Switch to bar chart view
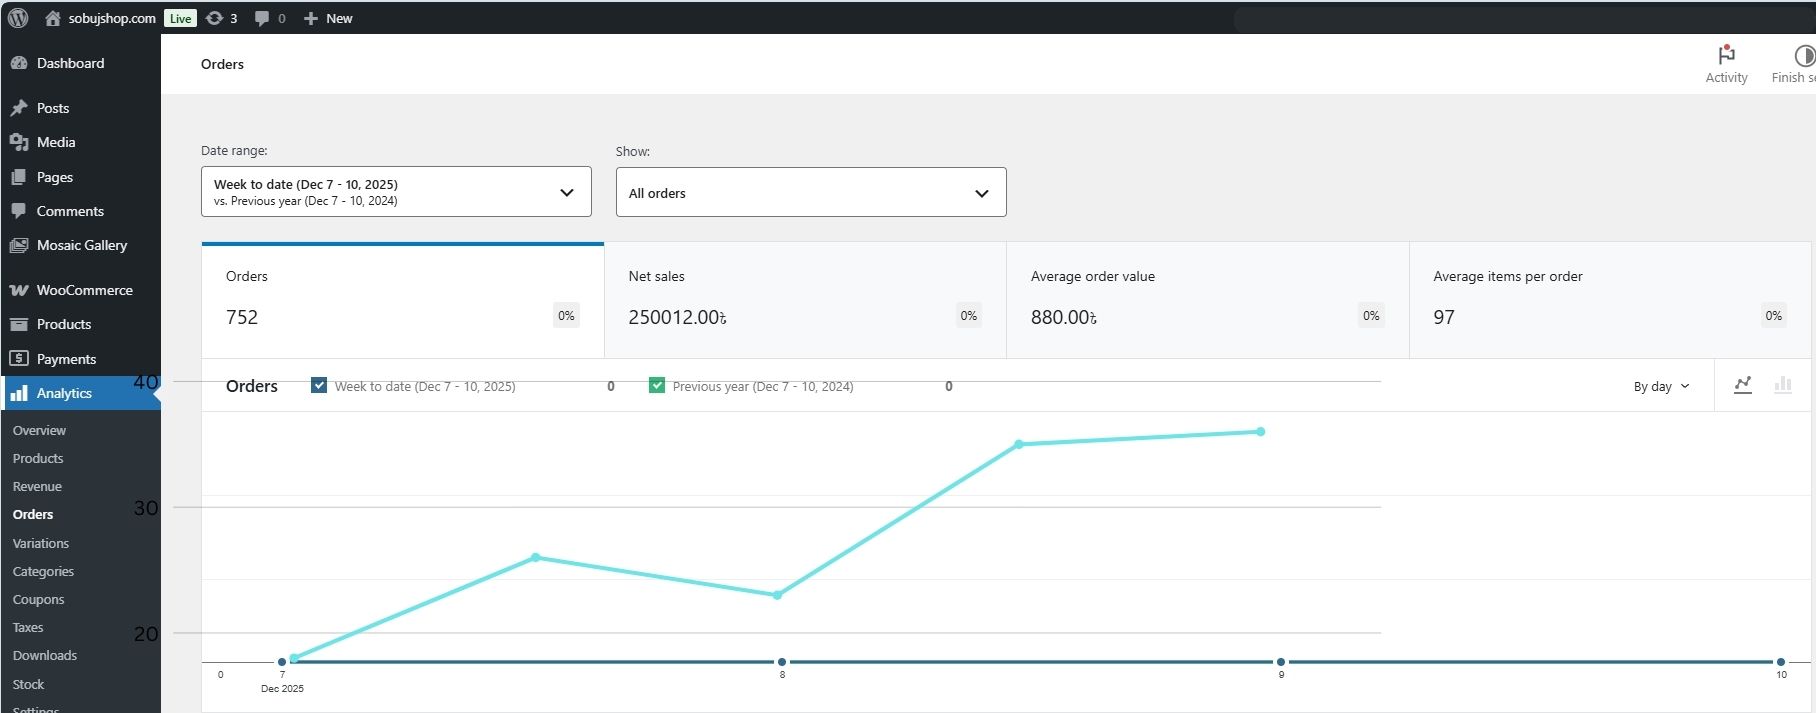 (1783, 385)
